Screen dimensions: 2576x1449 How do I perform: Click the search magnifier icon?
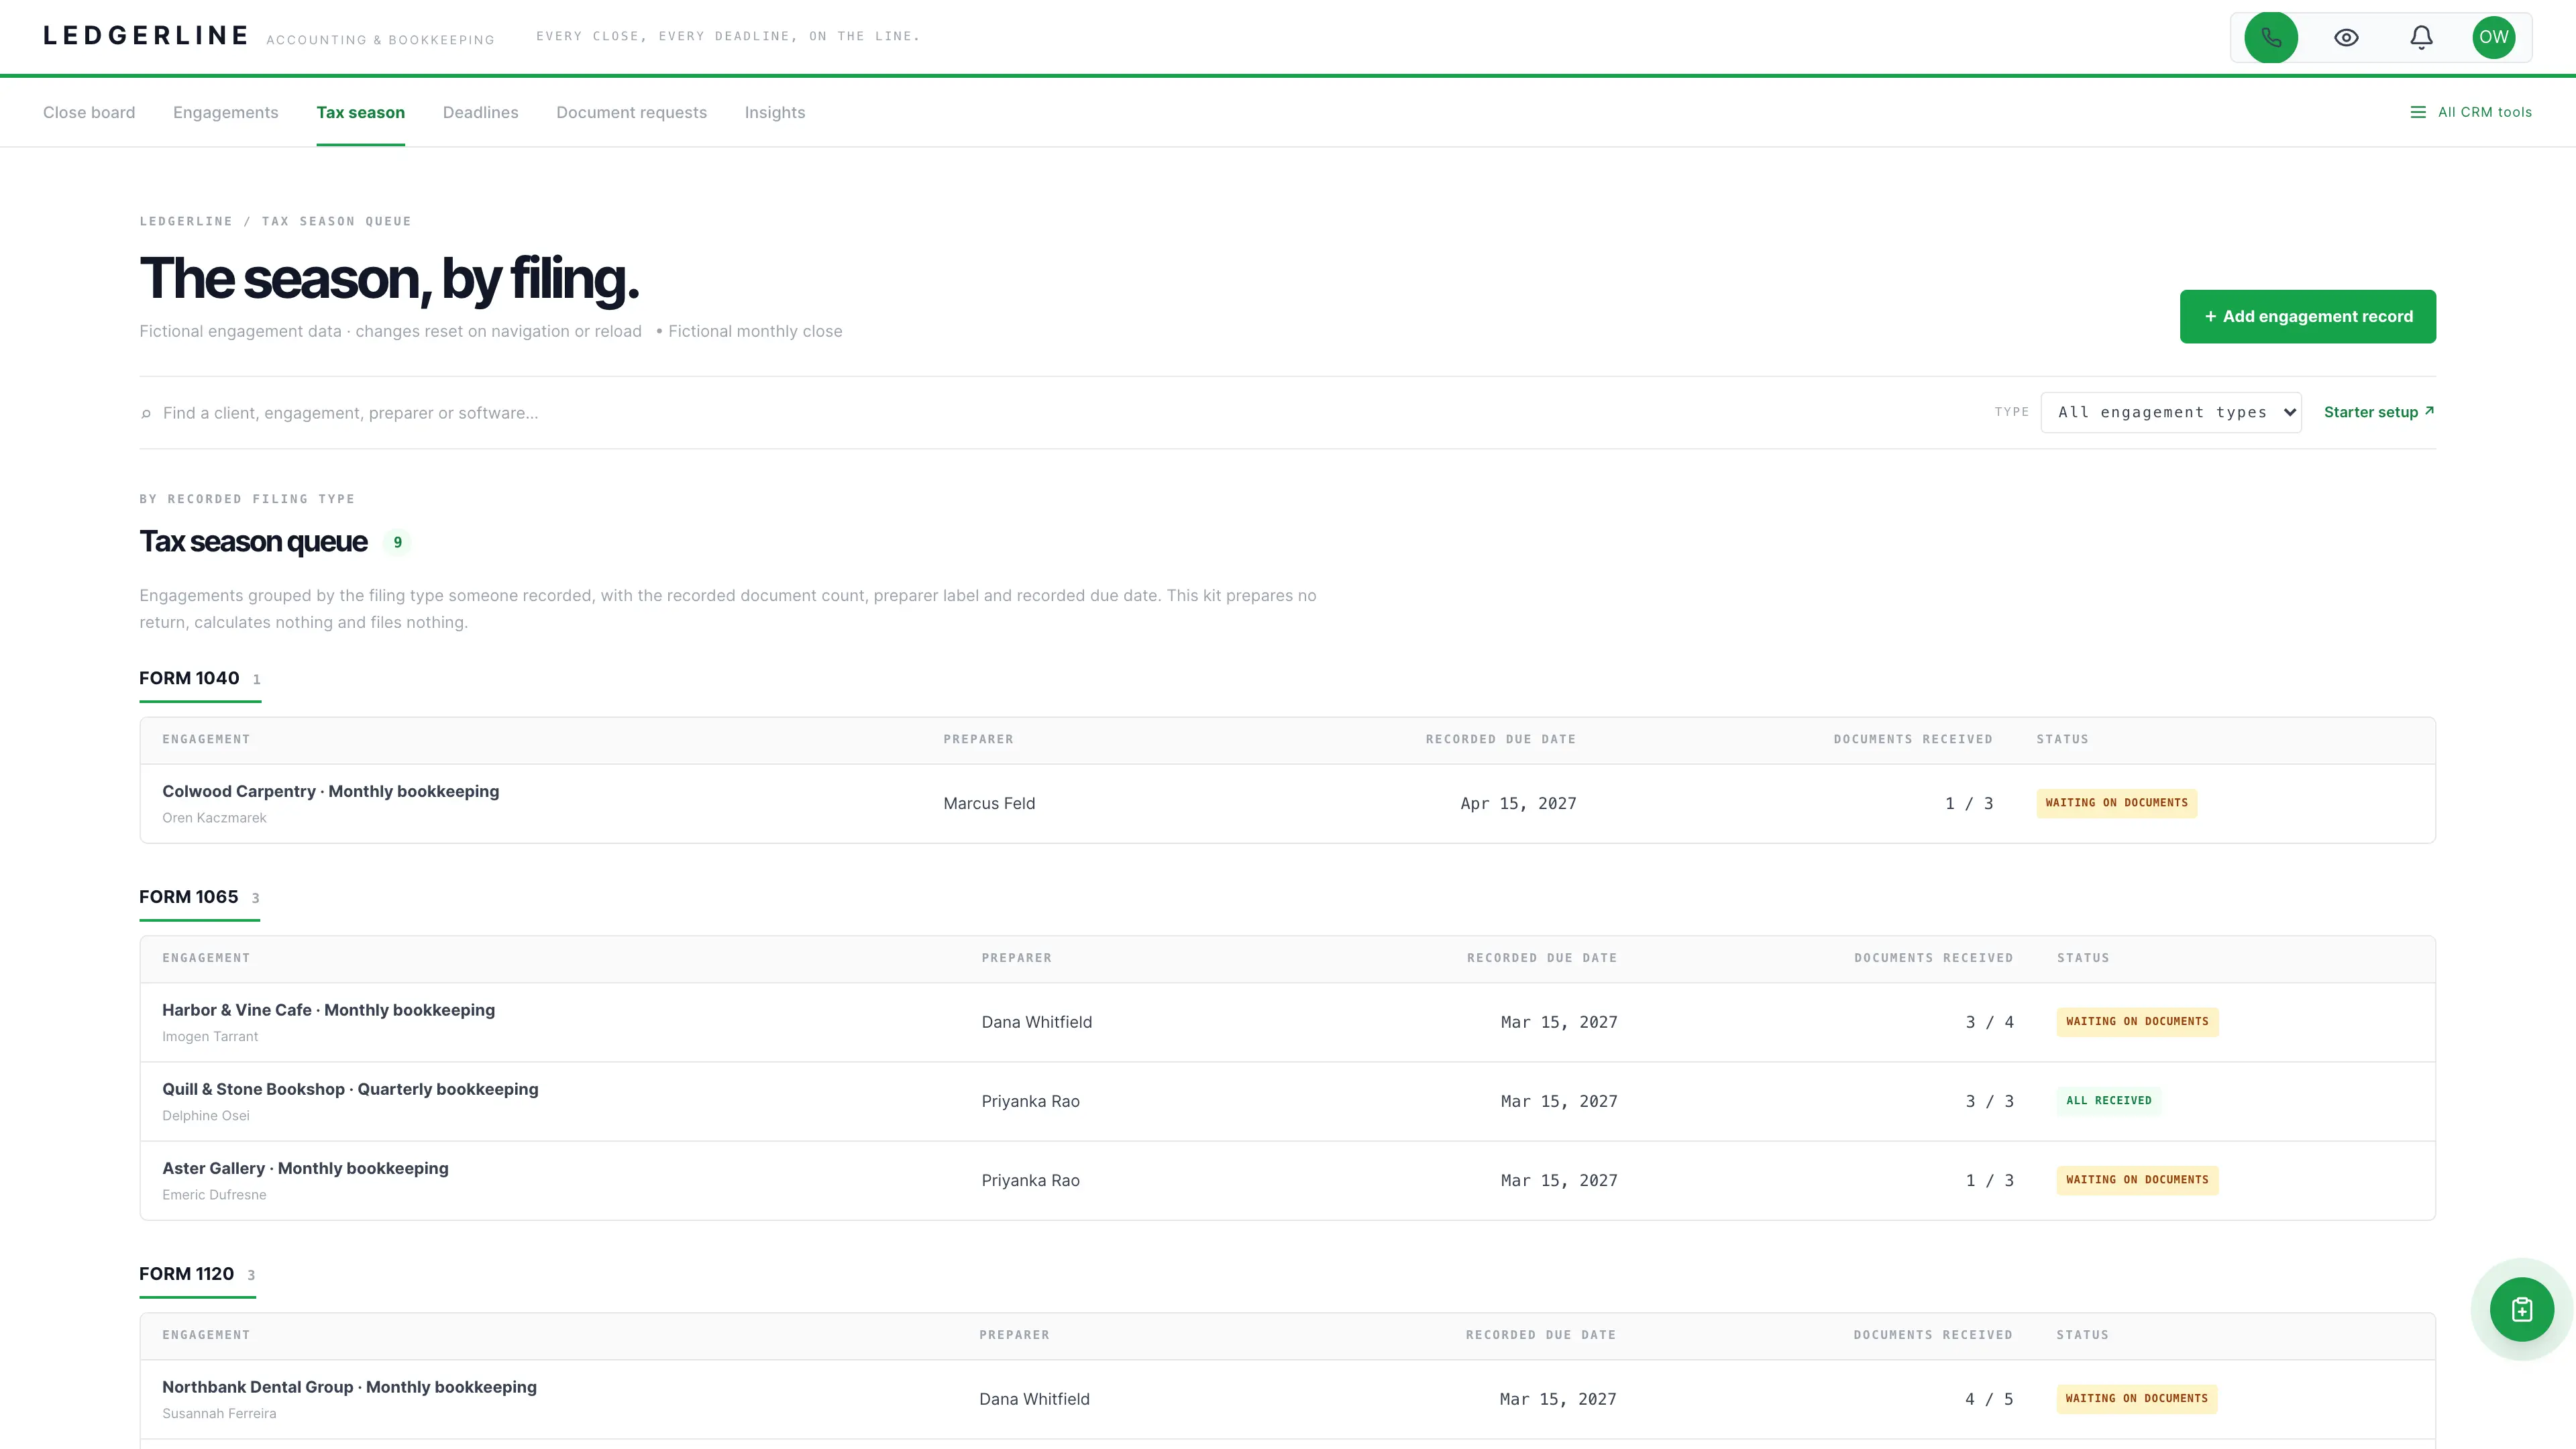pyautogui.click(x=146, y=413)
